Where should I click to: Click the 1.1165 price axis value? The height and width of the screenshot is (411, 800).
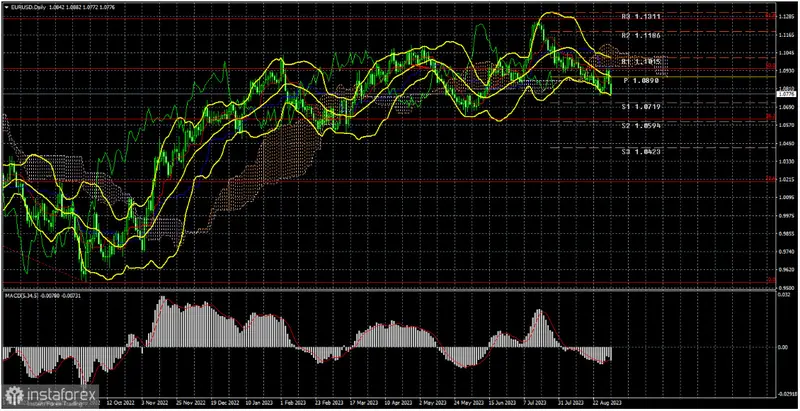(788, 35)
